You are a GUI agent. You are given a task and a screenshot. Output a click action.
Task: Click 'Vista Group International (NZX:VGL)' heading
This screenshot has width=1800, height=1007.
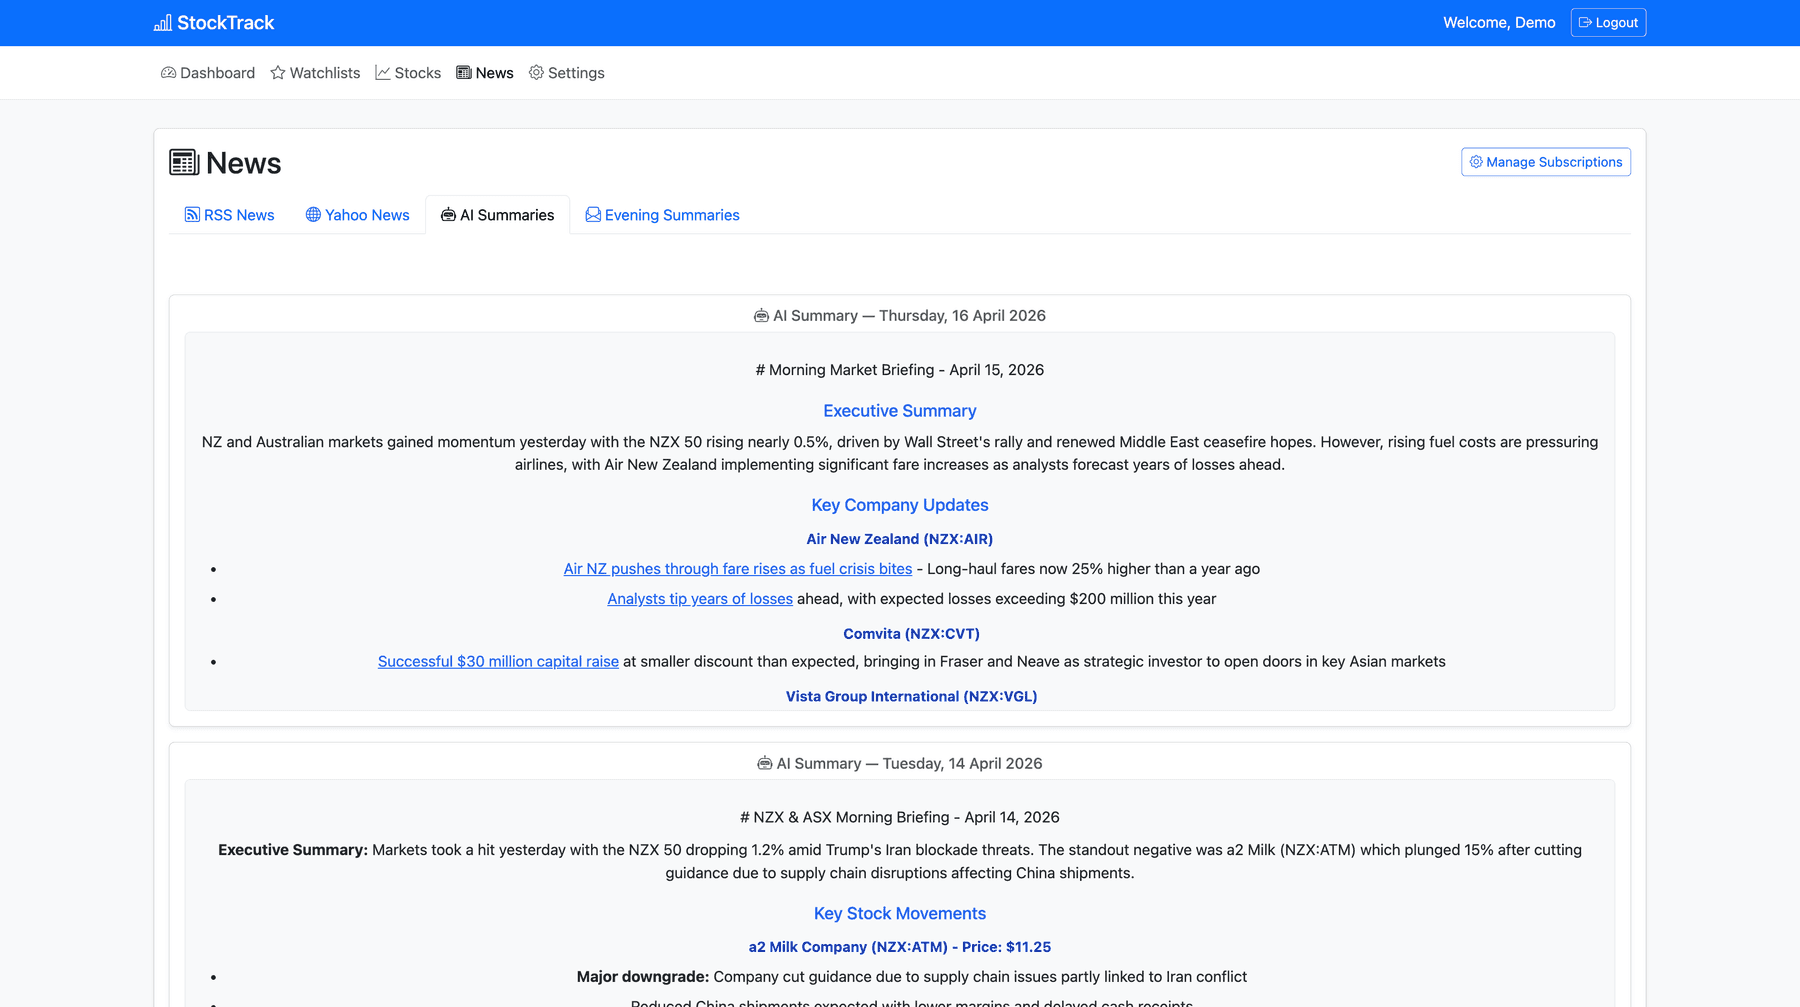(911, 697)
